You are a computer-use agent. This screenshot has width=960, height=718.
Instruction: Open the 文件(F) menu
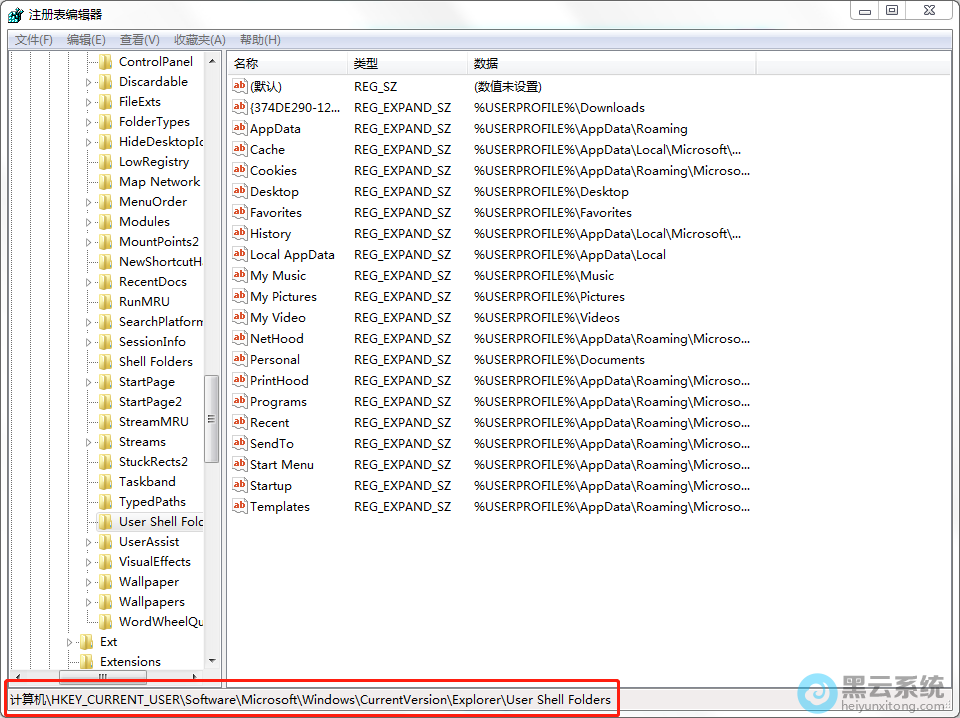click(33, 40)
